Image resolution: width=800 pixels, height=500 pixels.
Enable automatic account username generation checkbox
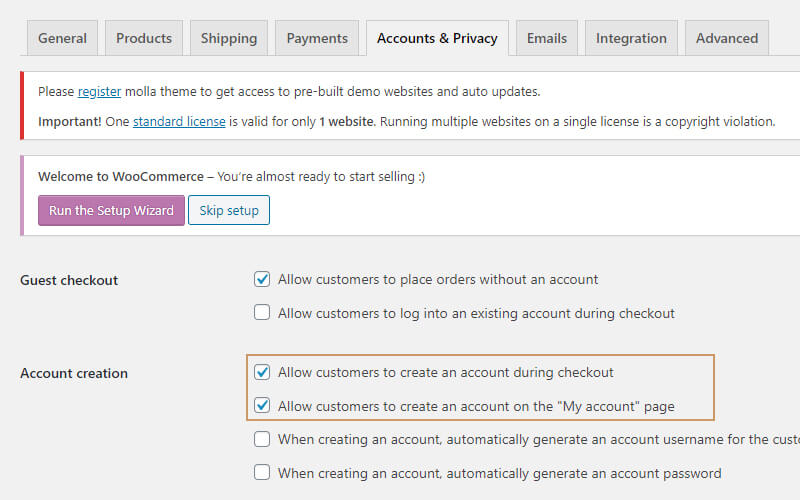(x=262, y=439)
